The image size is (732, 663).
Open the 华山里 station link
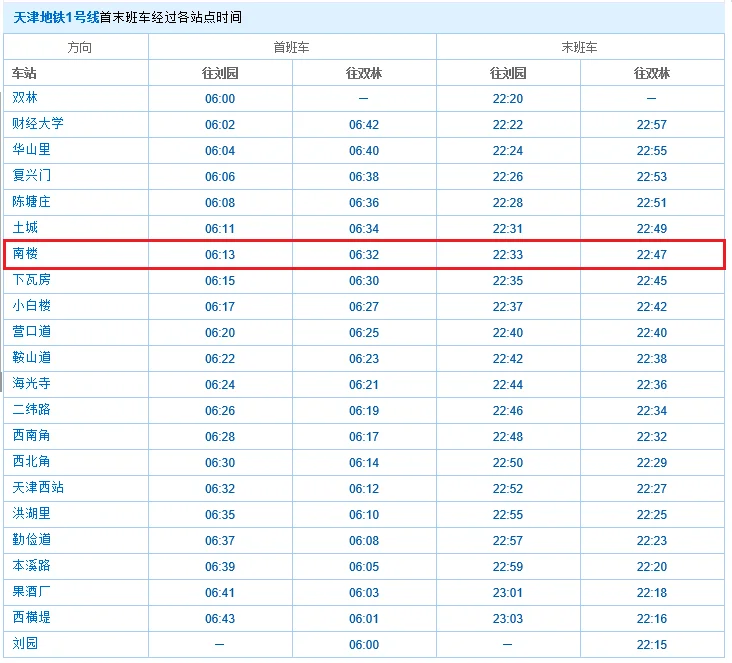pyautogui.click(x=31, y=150)
